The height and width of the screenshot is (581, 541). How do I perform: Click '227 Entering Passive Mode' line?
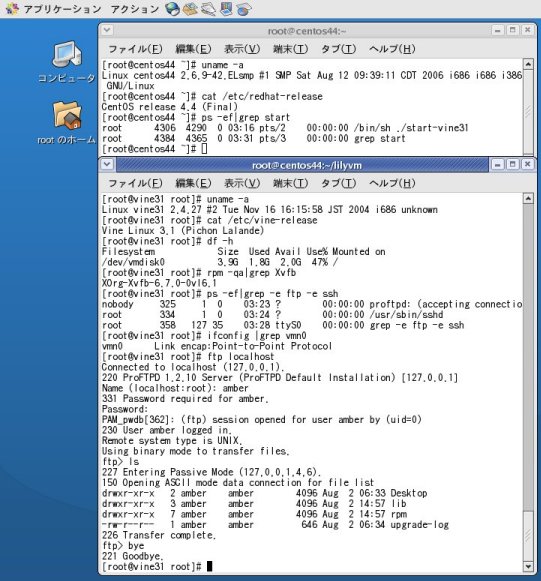(x=211, y=472)
